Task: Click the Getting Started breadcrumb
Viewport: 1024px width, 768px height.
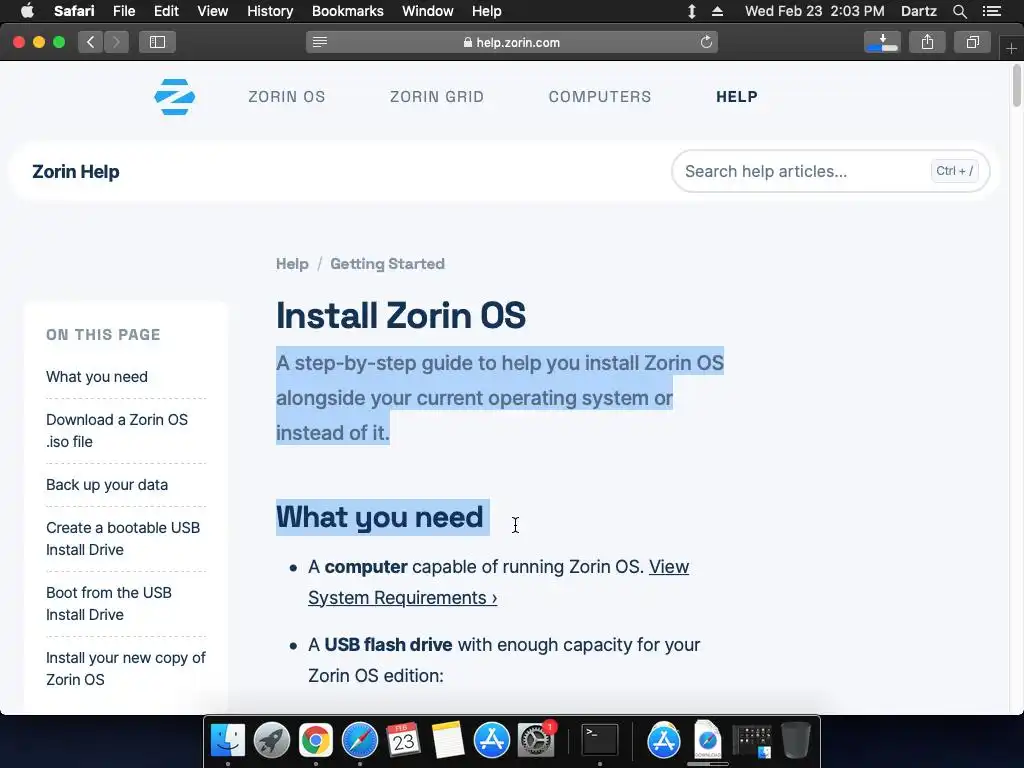Action: (387, 264)
